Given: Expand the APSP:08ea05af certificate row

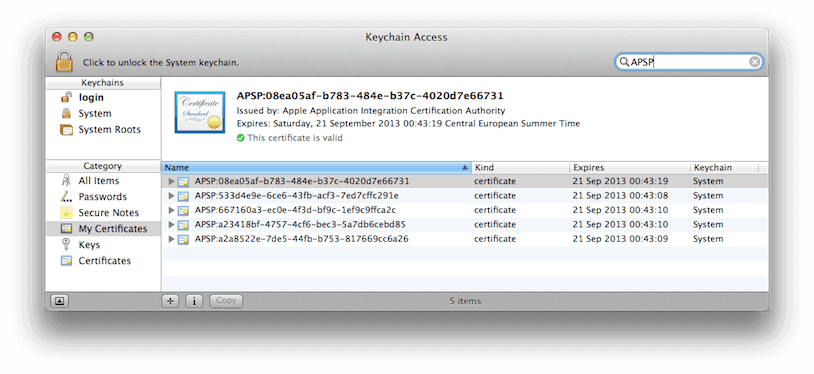Looking at the screenshot, I should tap(172, 181).
